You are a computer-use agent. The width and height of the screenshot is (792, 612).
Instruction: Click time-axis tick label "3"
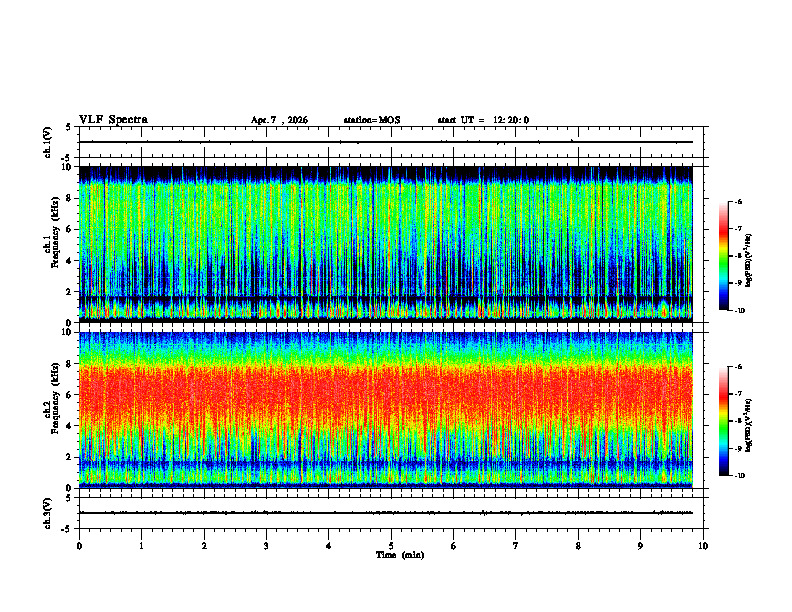click(266, 546)
